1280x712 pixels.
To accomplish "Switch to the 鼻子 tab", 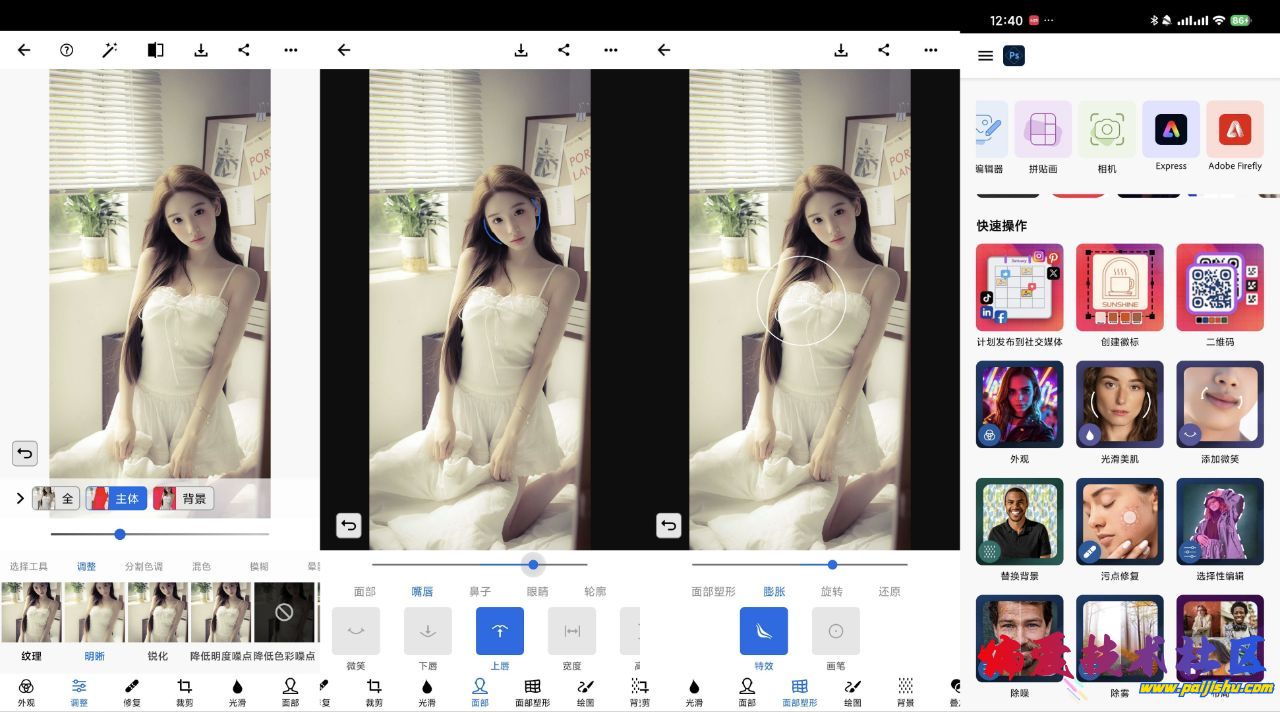I will (480, 591).
